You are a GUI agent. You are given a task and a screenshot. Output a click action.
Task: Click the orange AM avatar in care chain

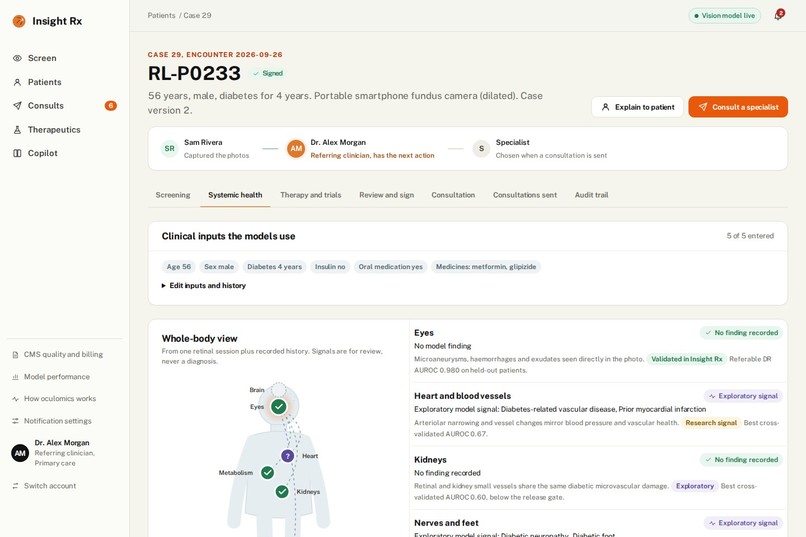coord(296,149)
